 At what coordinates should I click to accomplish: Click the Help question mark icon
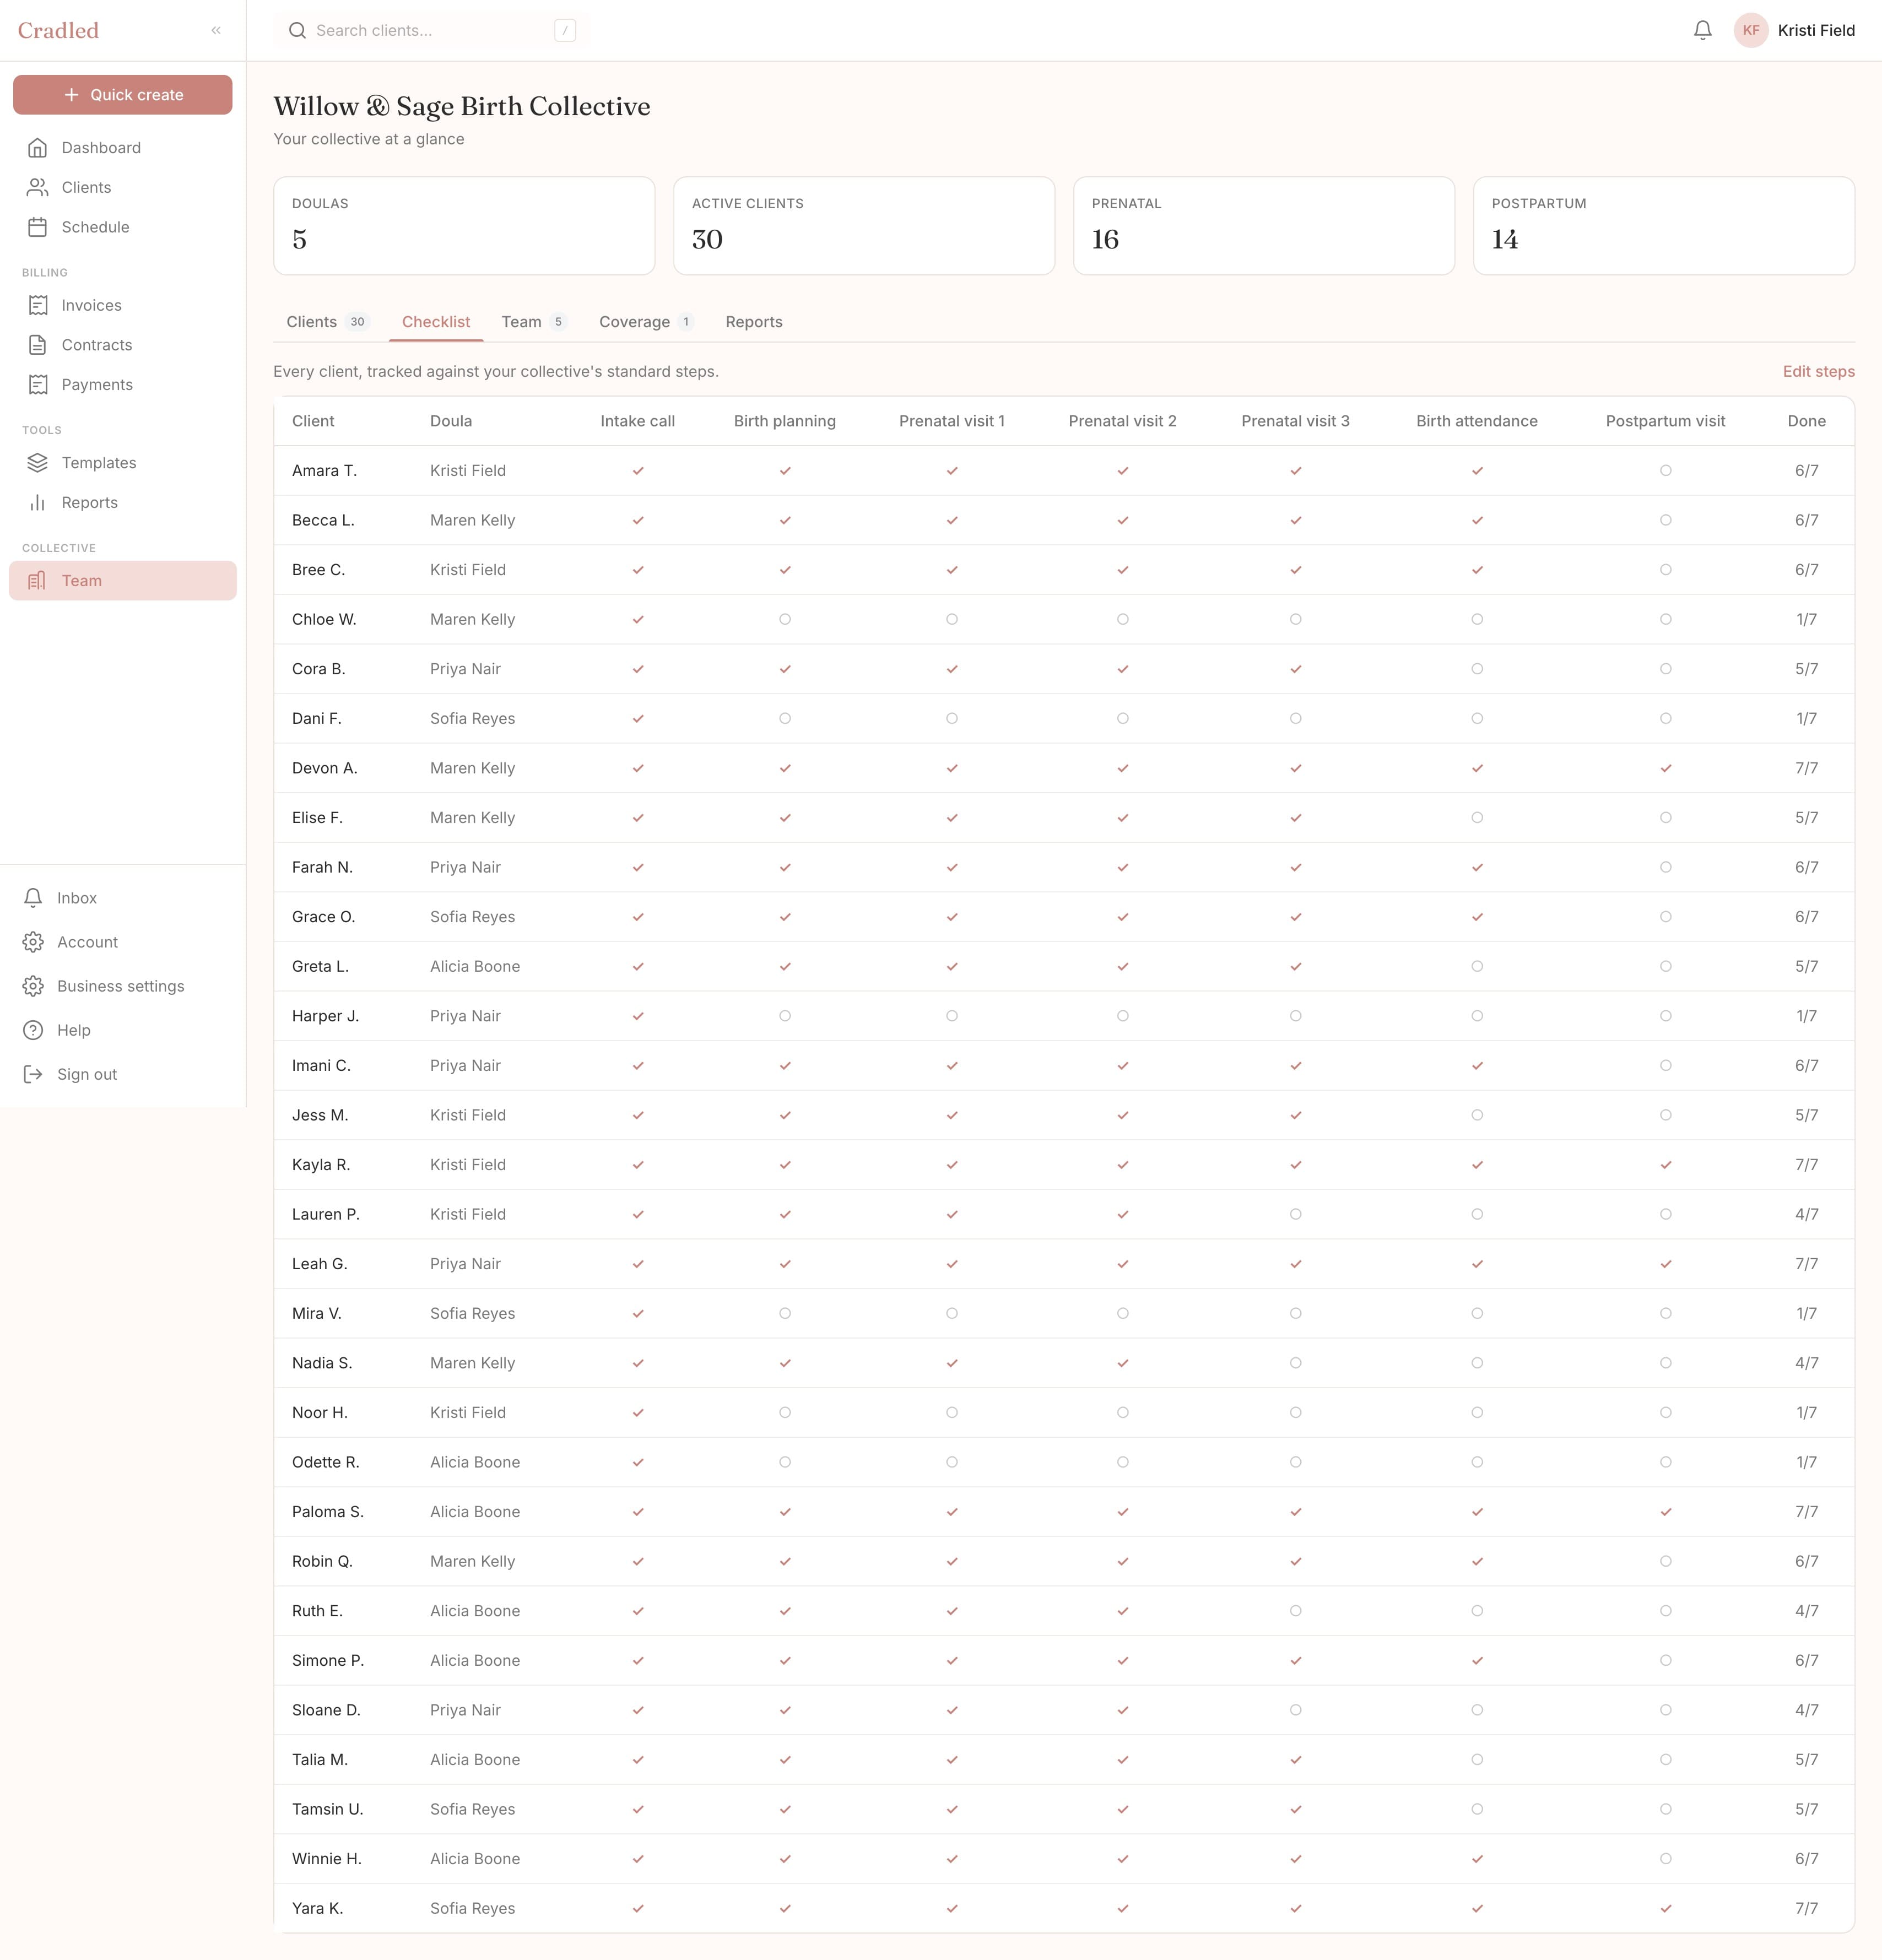pyautogui.click(x=33, y=1030)
